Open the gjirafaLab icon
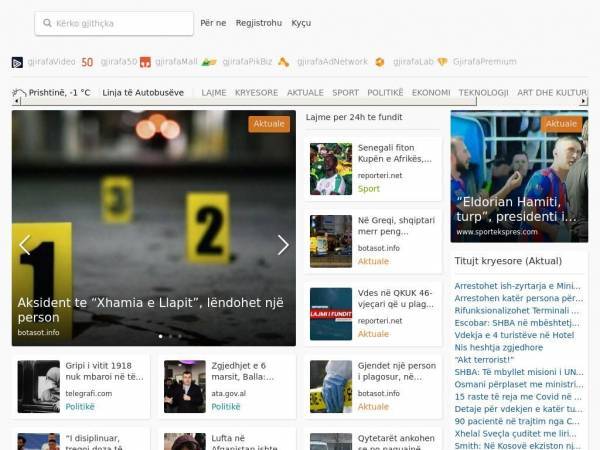Viewport: 600px width, 450px height. (380, 62)
